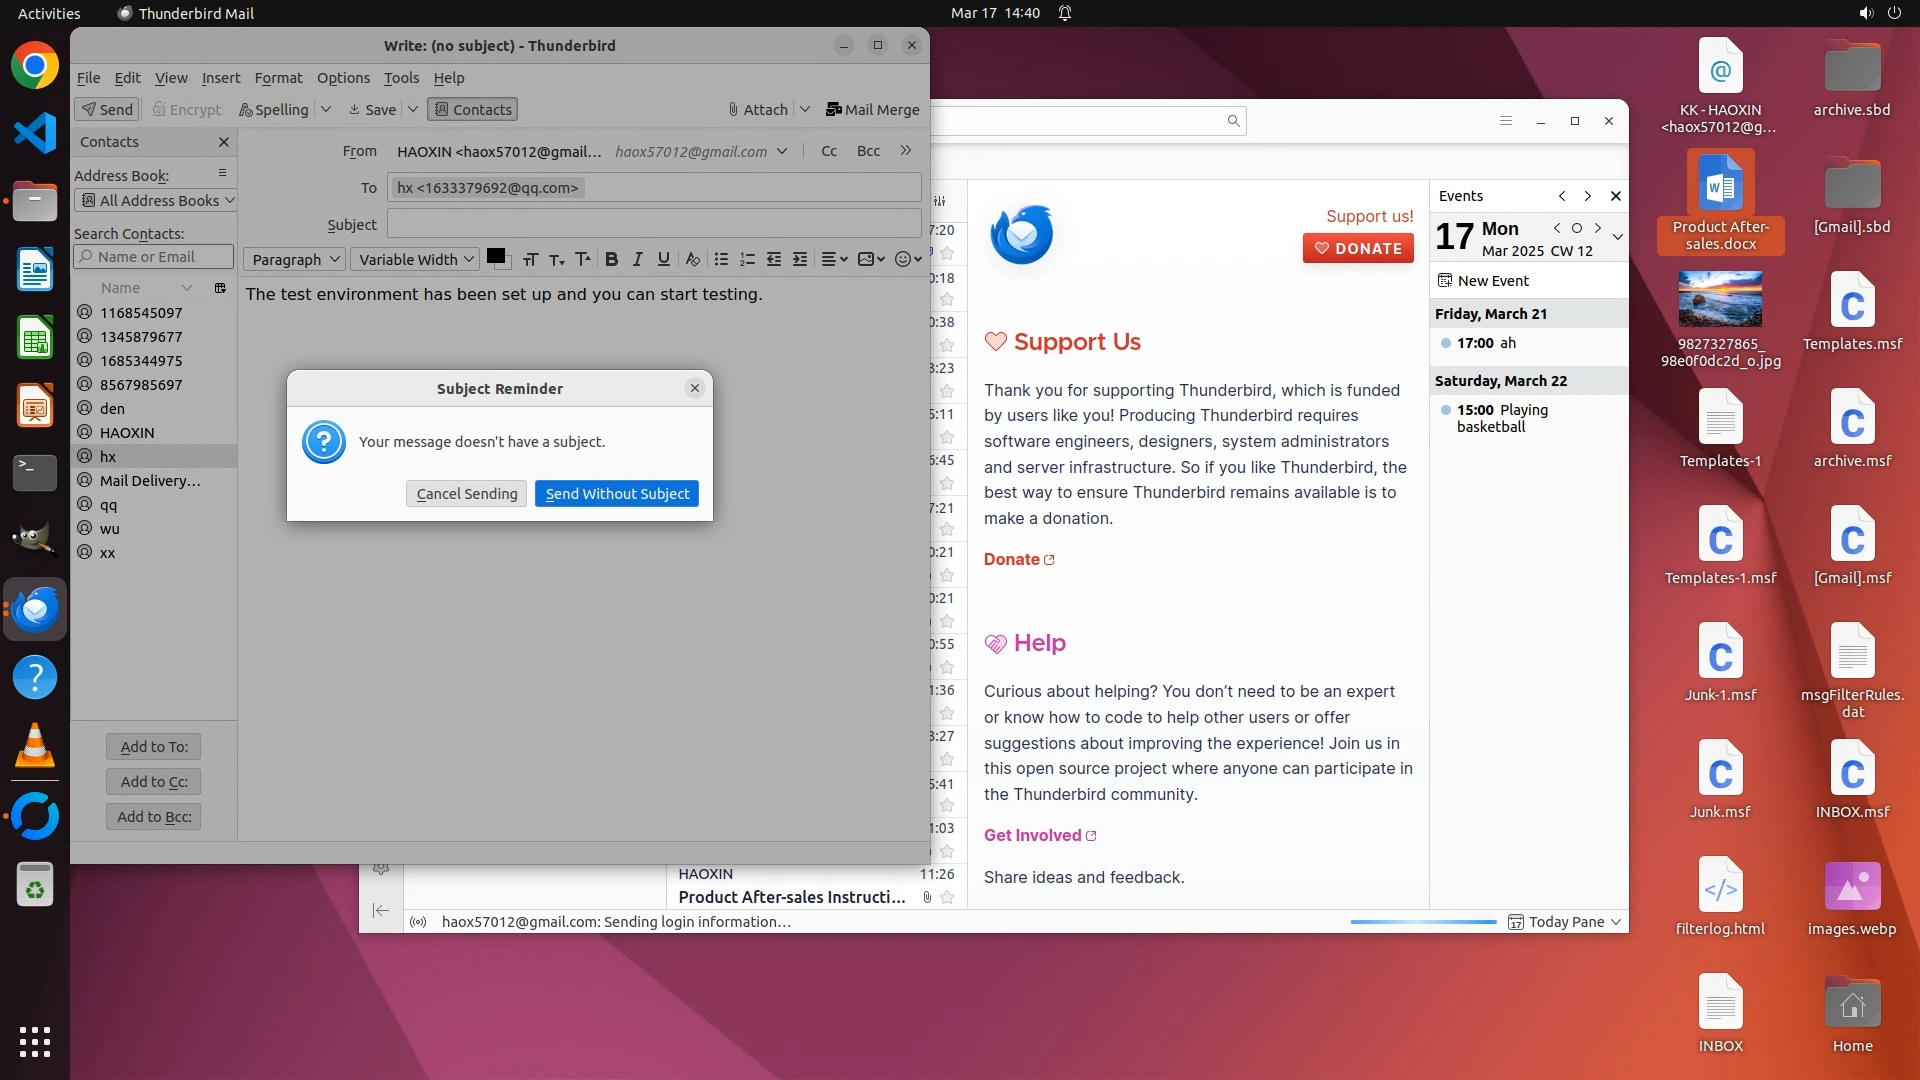Click the Underline formatting icon
The image size is (1920, 1080).
coord(663,259)
